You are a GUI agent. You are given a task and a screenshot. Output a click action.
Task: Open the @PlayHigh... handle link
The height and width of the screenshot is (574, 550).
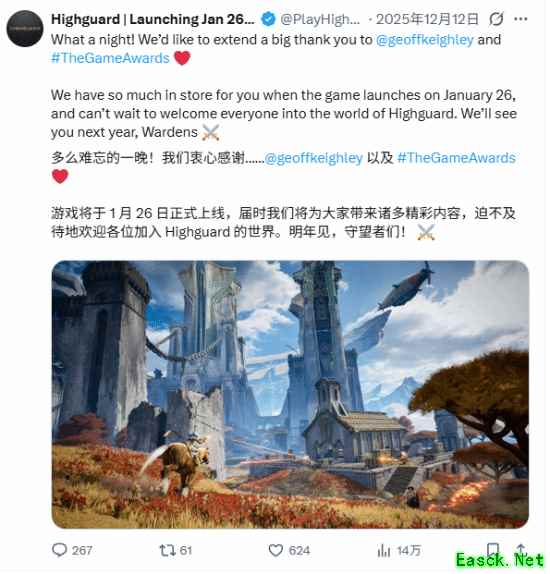(x=320, y=19)
